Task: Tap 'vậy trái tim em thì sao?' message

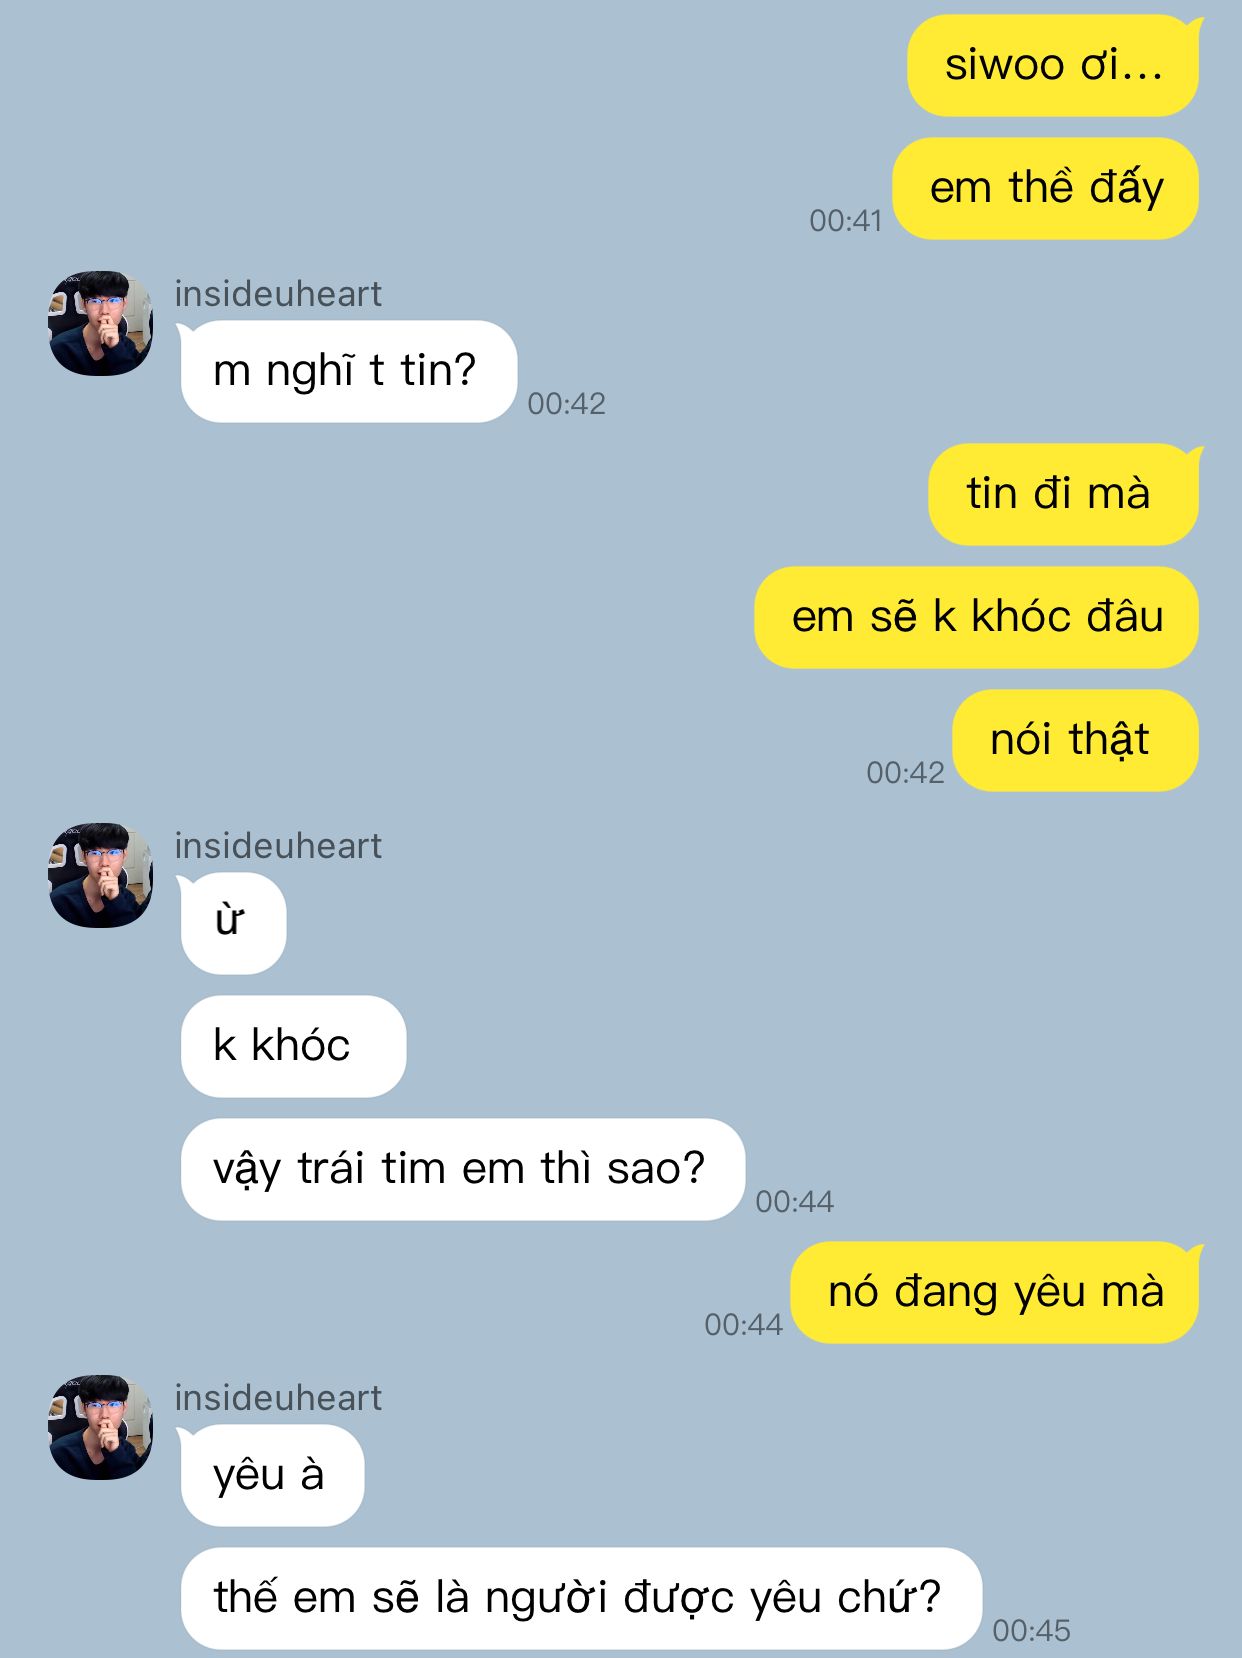Action: (462, 1169)
